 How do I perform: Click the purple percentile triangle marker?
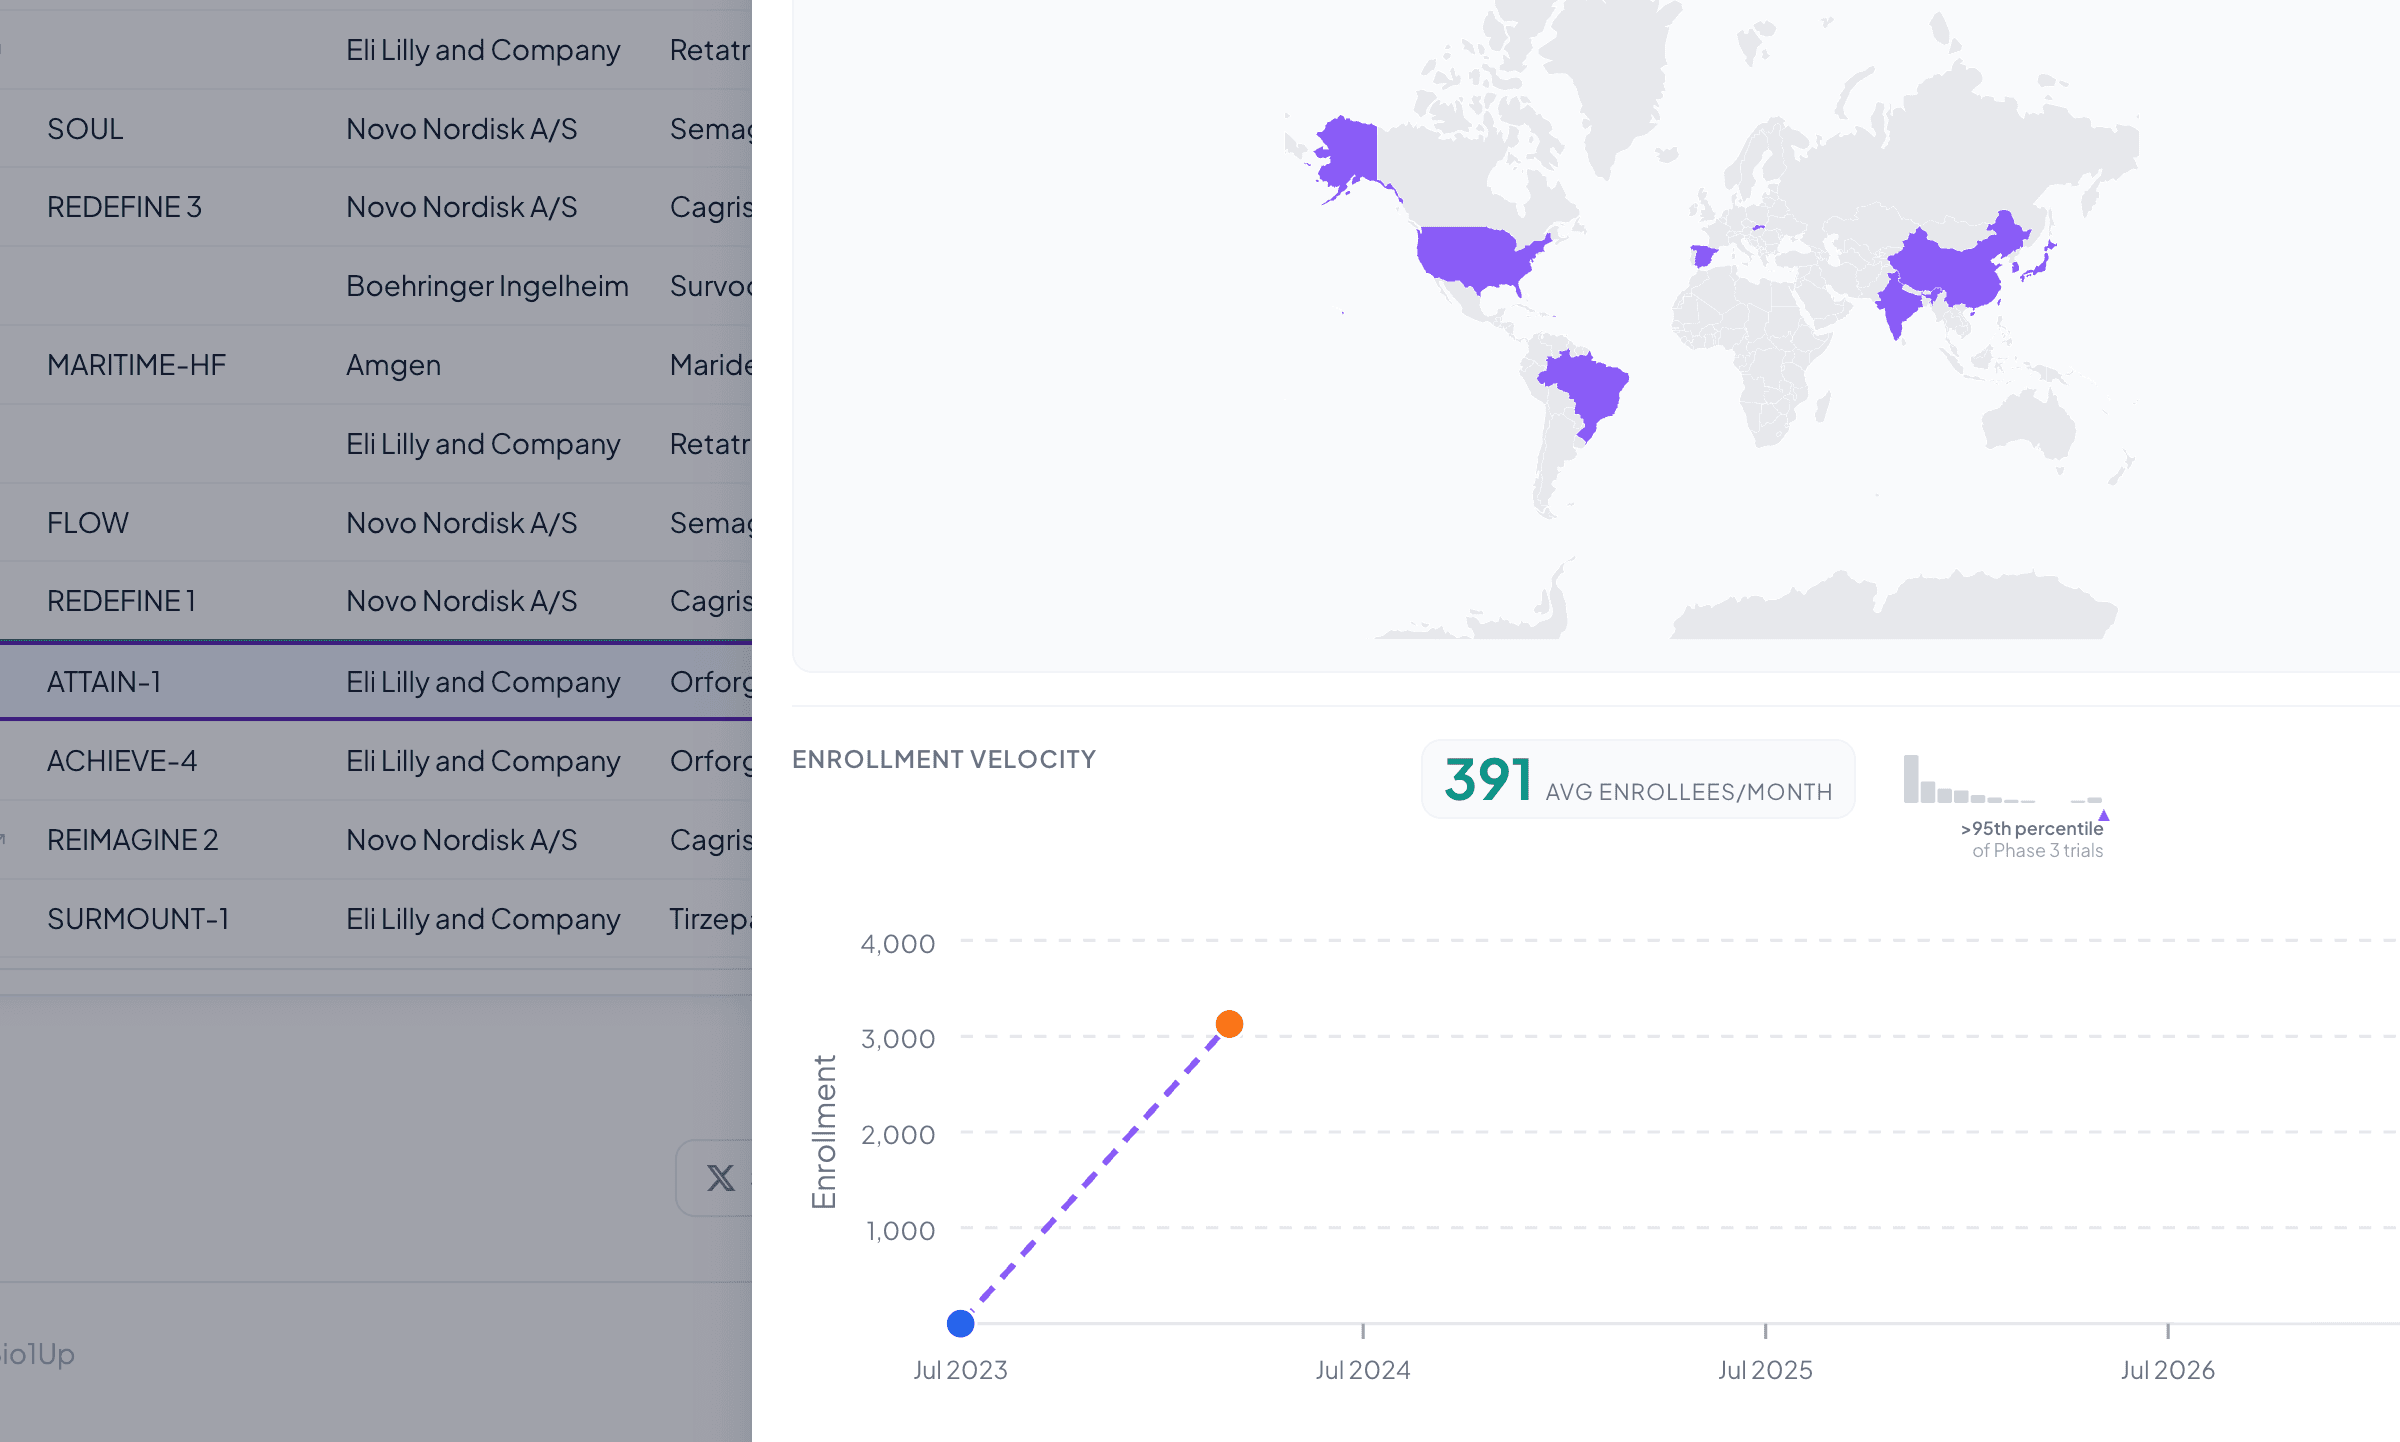pos(2103,815)
